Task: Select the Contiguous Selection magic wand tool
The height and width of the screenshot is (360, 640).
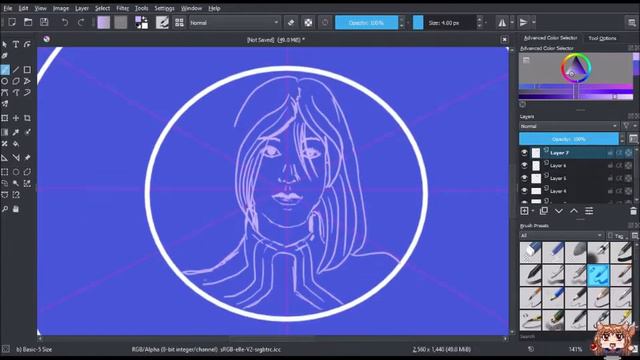Action: pos(16,183)
